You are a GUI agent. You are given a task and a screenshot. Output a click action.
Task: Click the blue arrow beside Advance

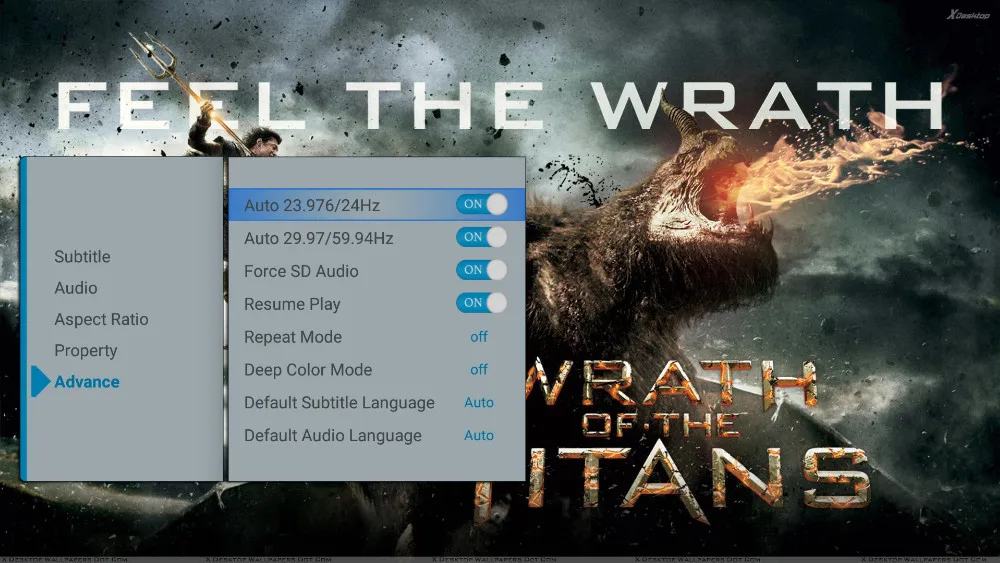[40, 381]
